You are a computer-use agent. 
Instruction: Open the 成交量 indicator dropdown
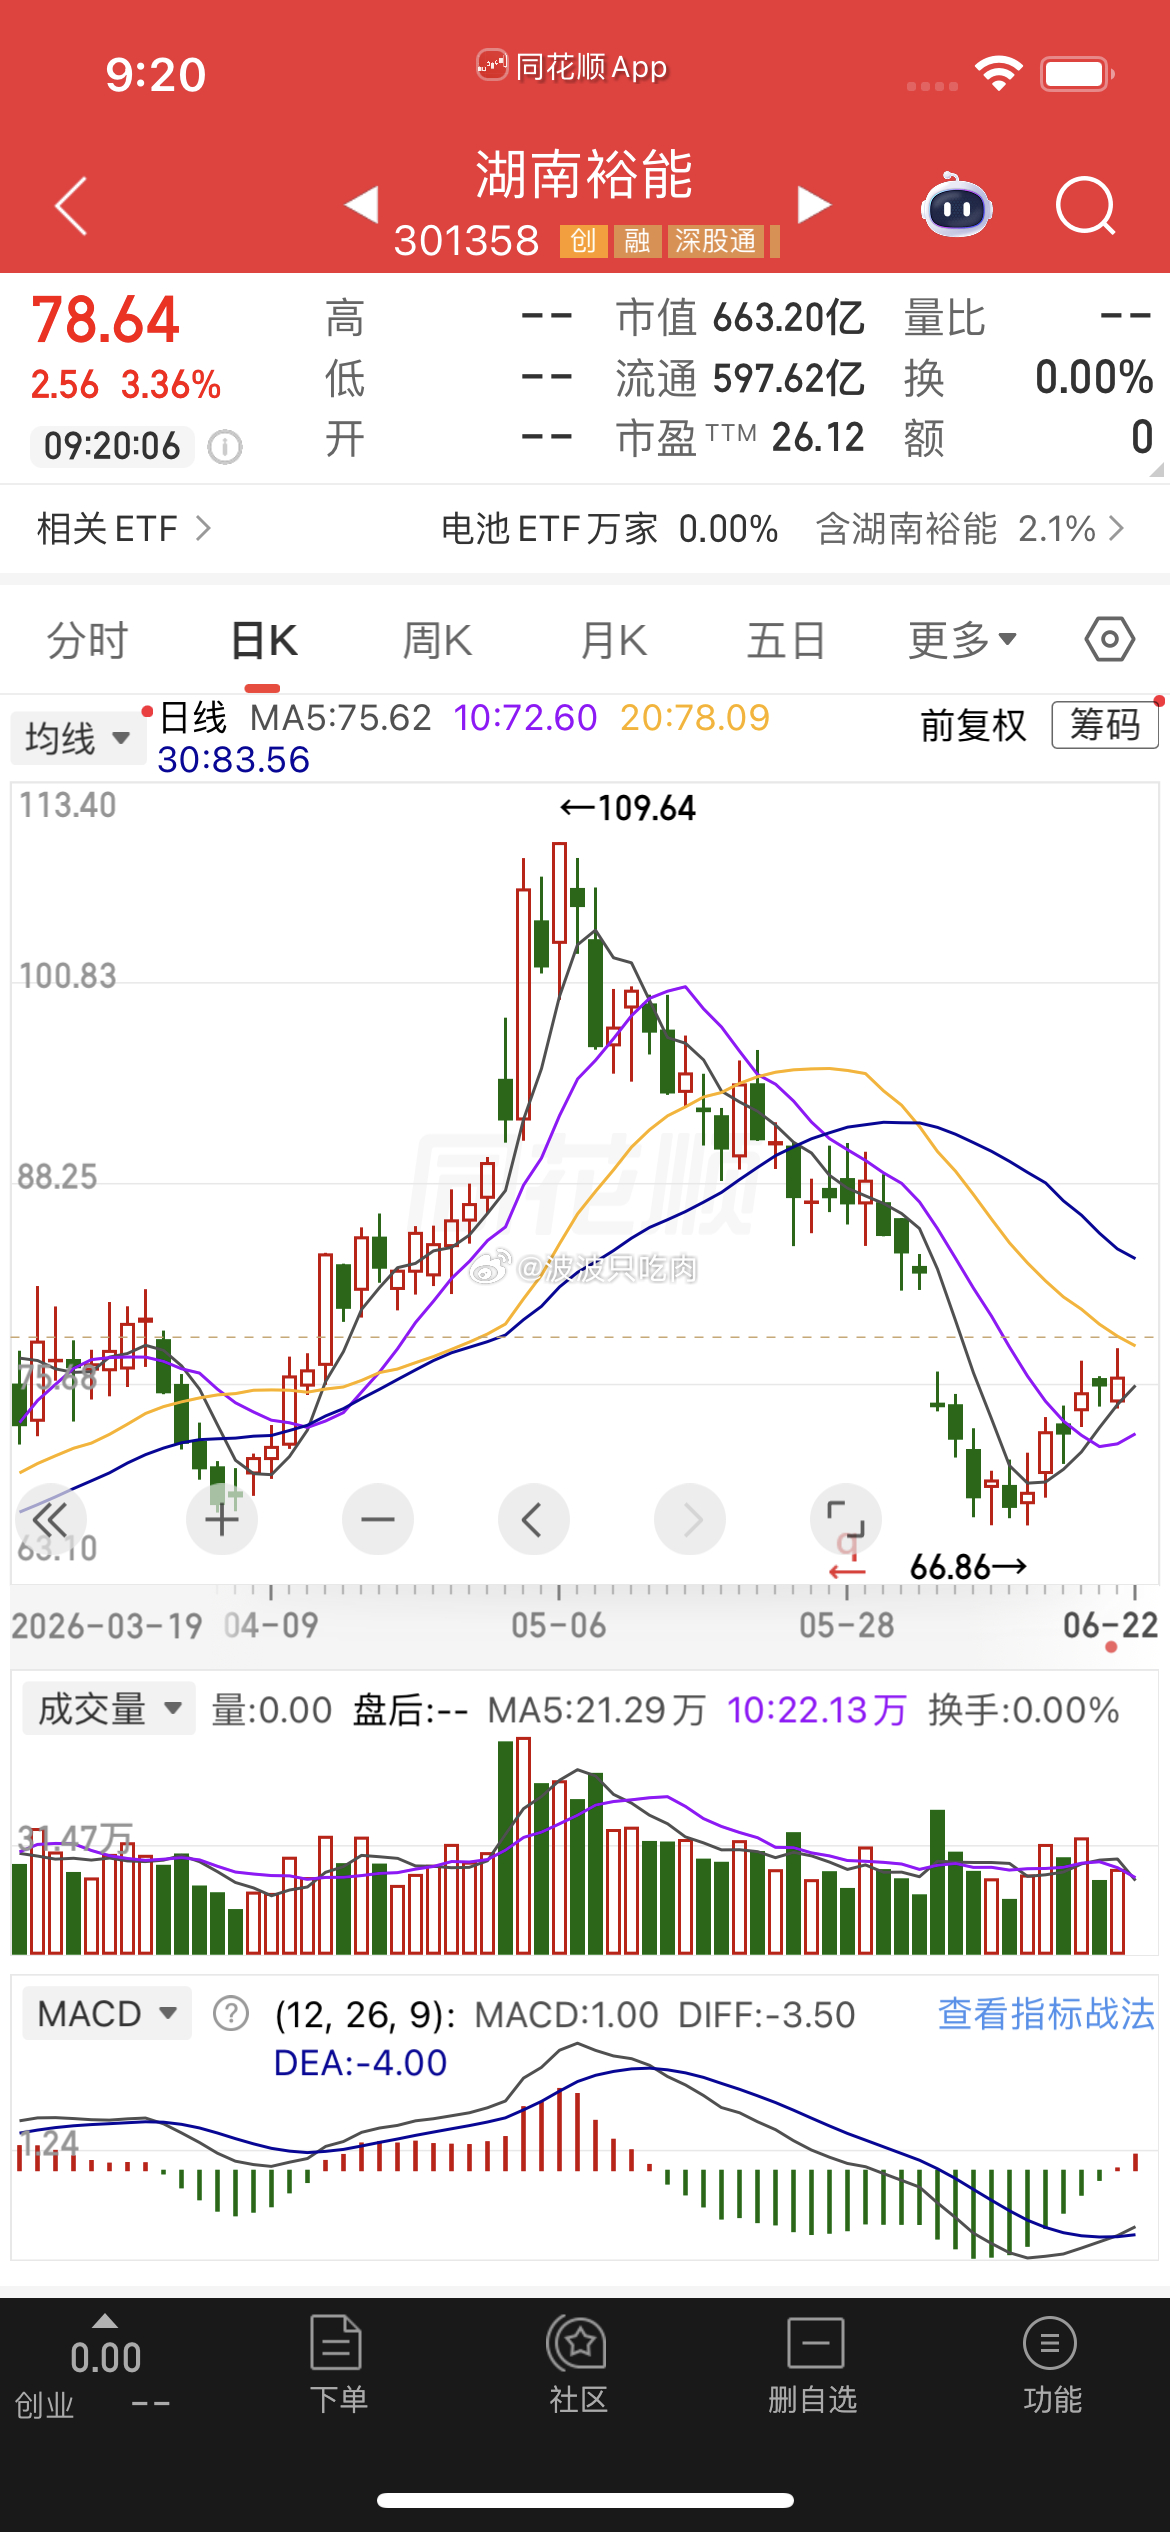(109, 1709)
